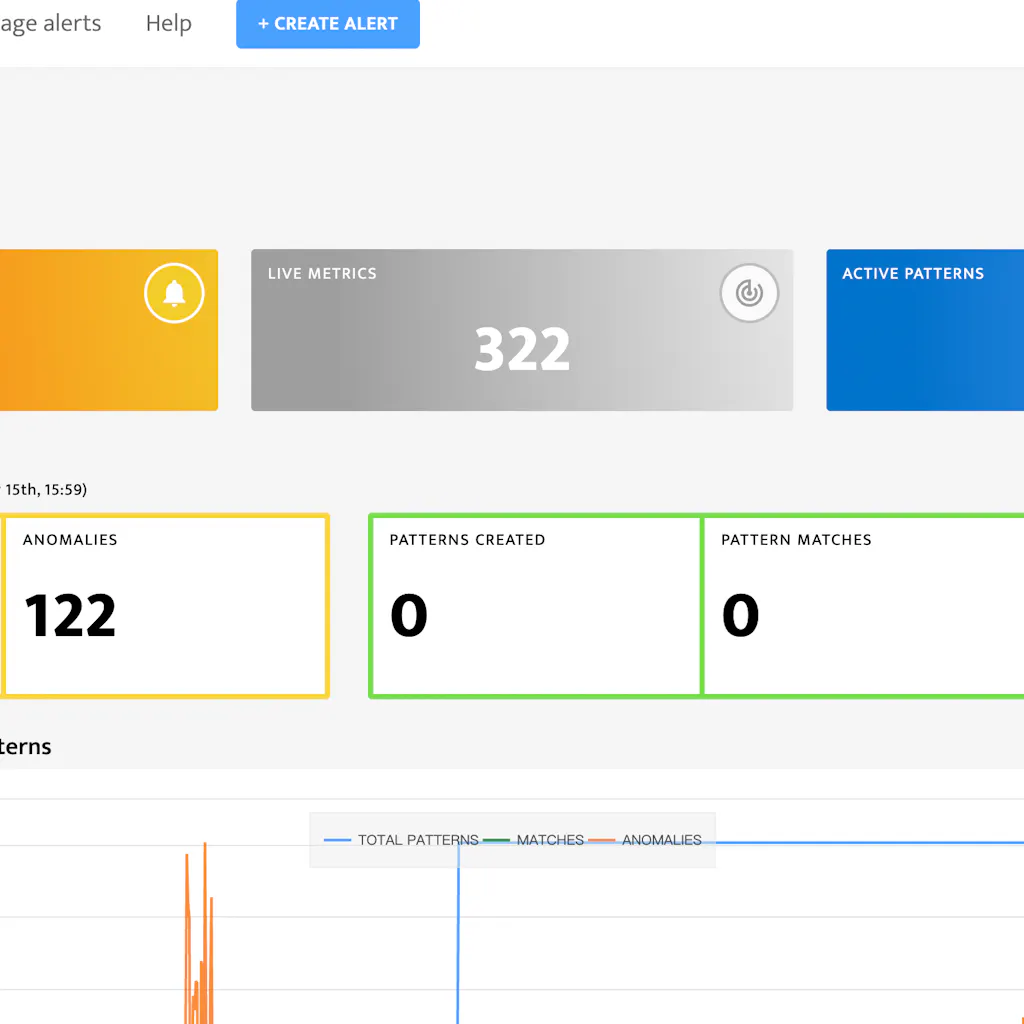Screen dimensions: 1024x1024
Task: Open the Help menu
Action: (168, 24)
